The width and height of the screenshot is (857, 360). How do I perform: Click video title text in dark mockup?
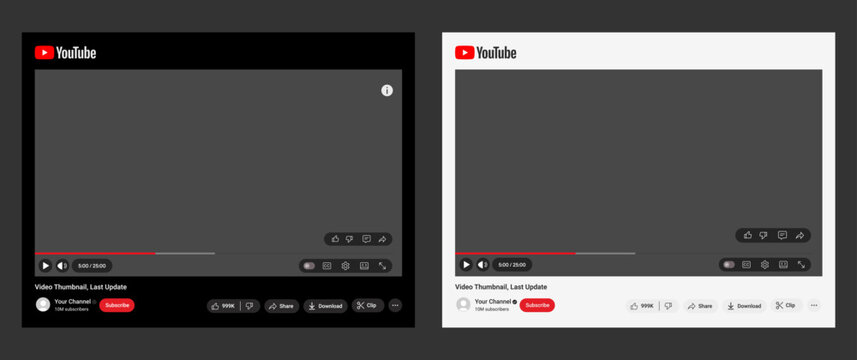(x=81, y=287)
